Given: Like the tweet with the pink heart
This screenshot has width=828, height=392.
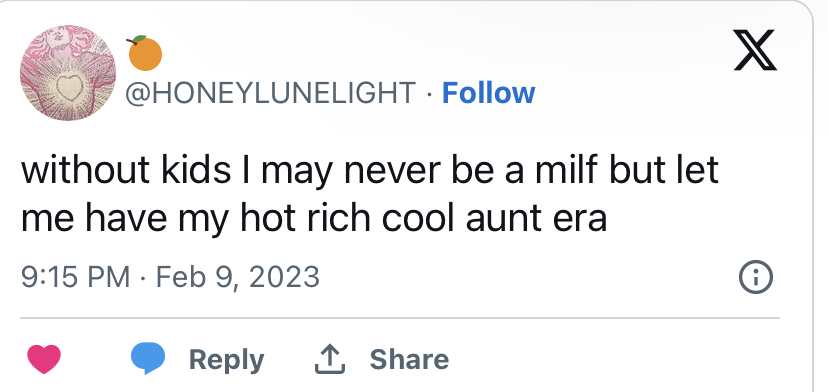Looking at the screenshot, I should coord(44,359).
